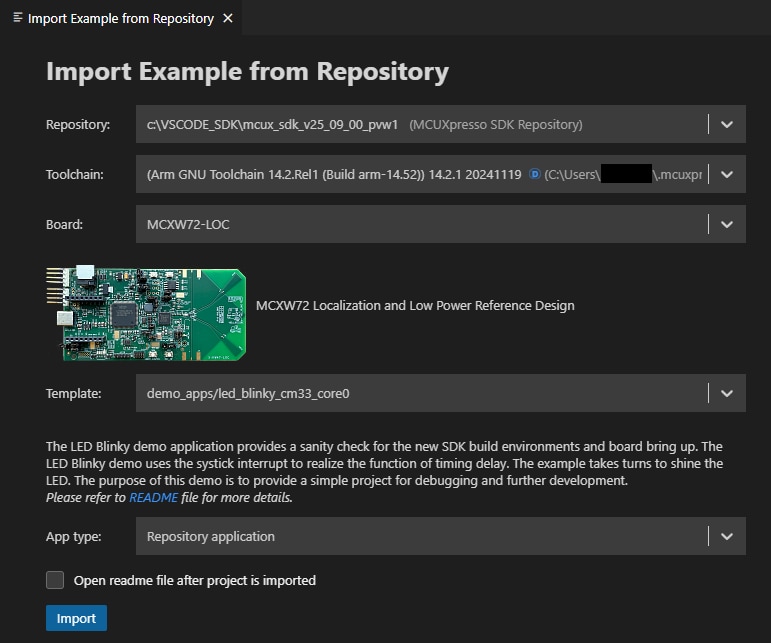Expand the Repository dropdown chevron
This screenshot has width=771, height=643.
[x=727, y=124]
